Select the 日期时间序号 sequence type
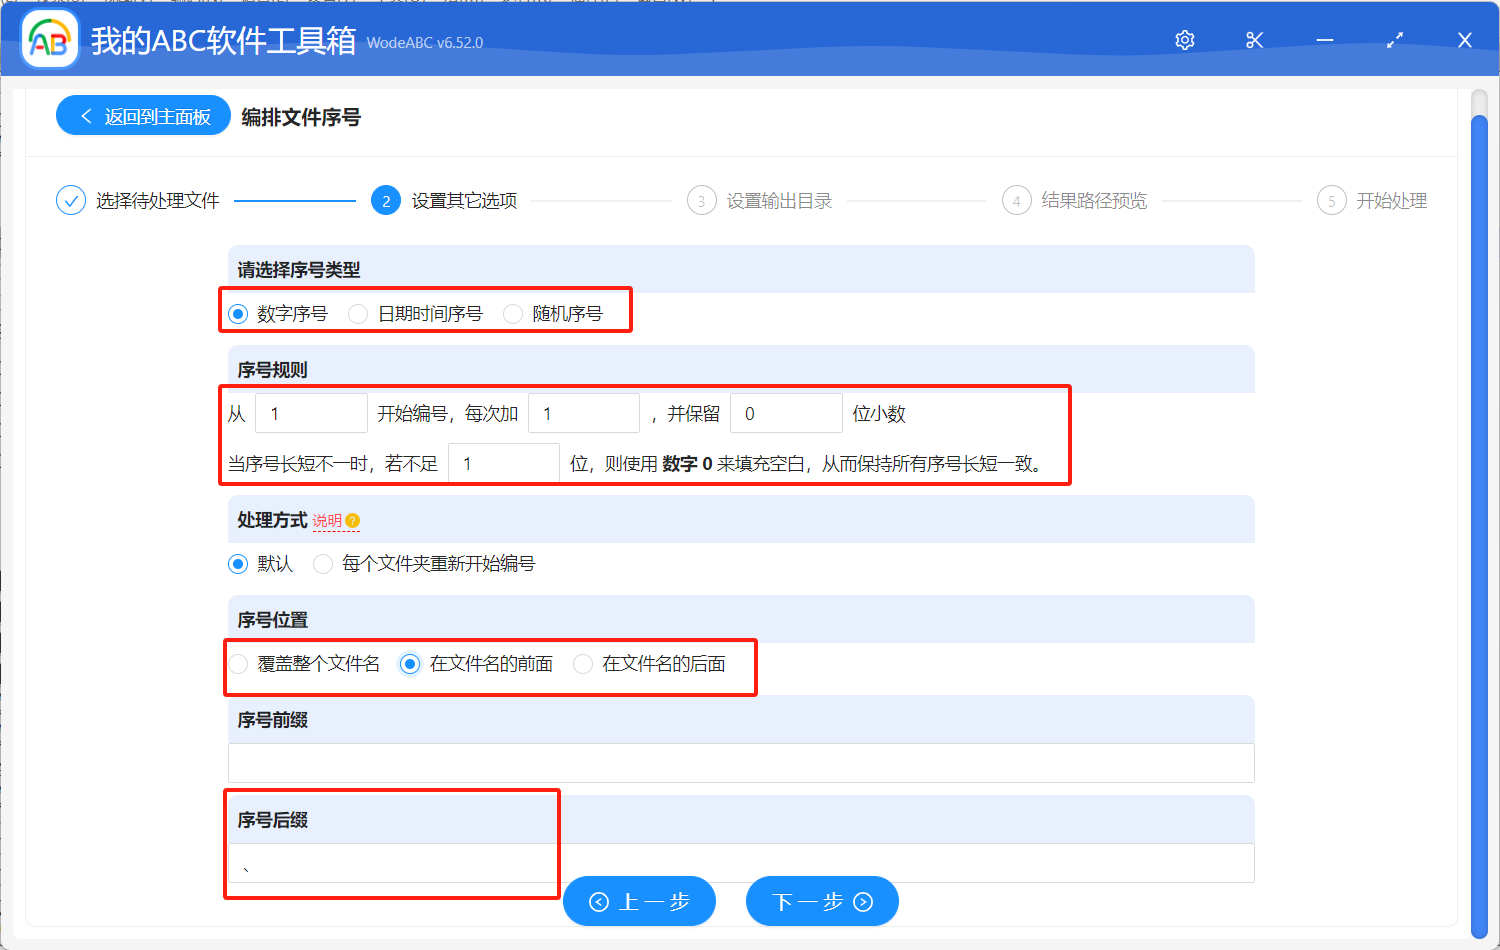This screenshot has height=950, width=1500. [x=358, y=313]
